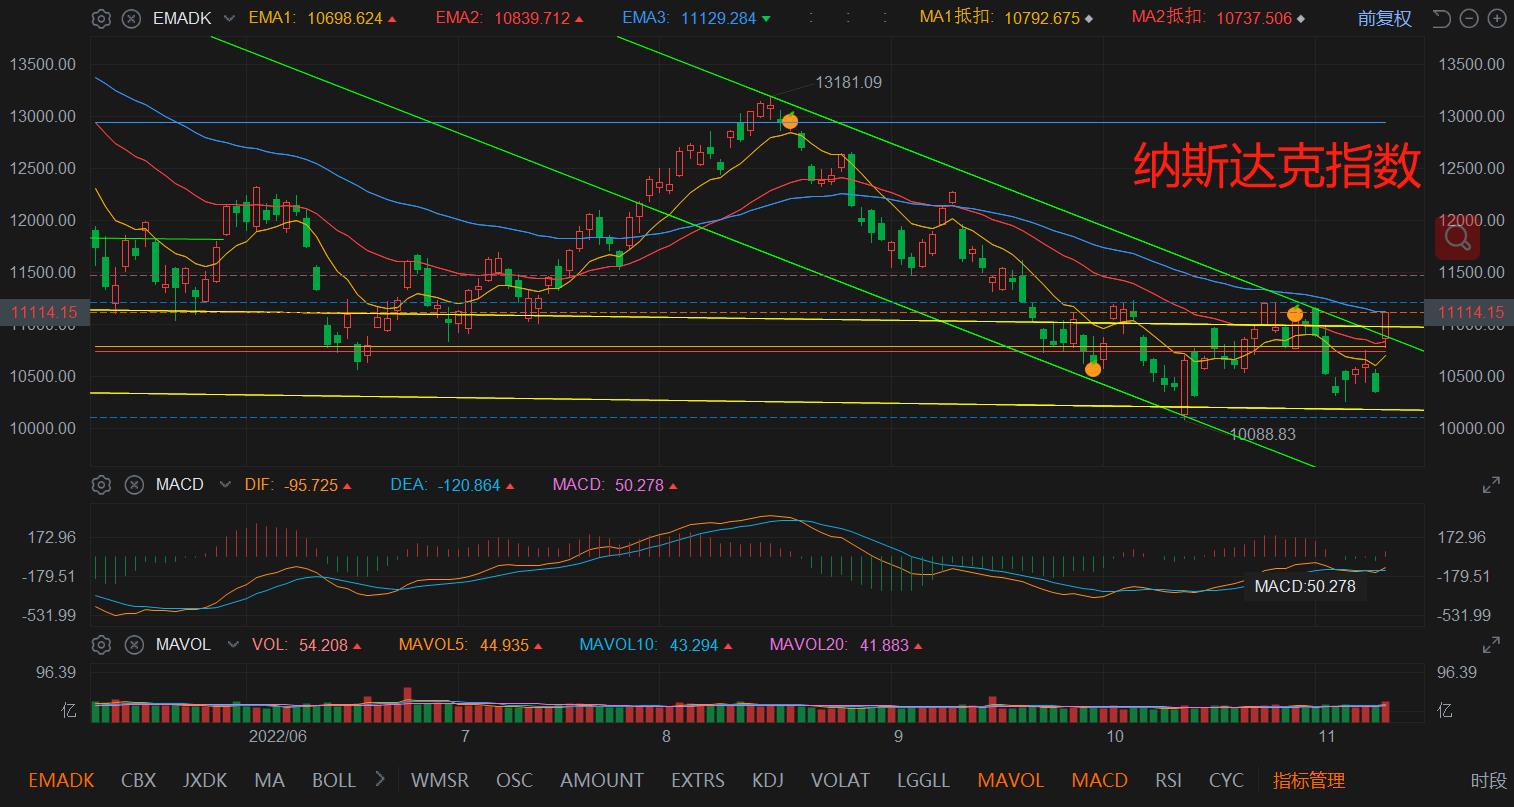Click the current price tag 11114.15 on left axis
The width and height of the screenshot is (1514, 807).
tap(44, 313)
